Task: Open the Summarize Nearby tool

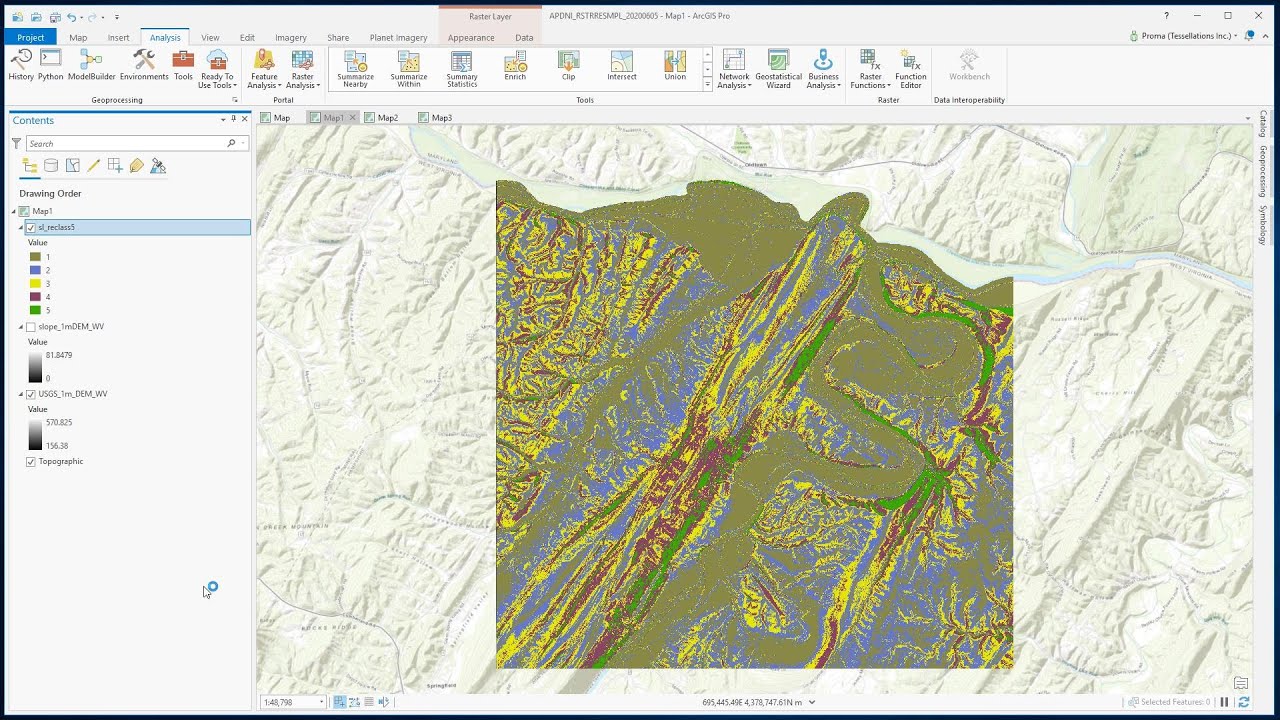Action: pos(355,69)
